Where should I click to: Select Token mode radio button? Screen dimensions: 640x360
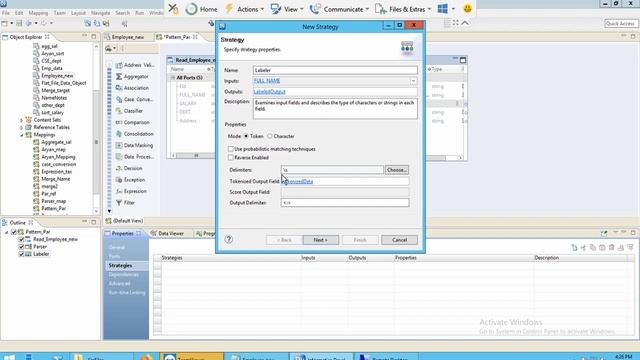[246, 136]
